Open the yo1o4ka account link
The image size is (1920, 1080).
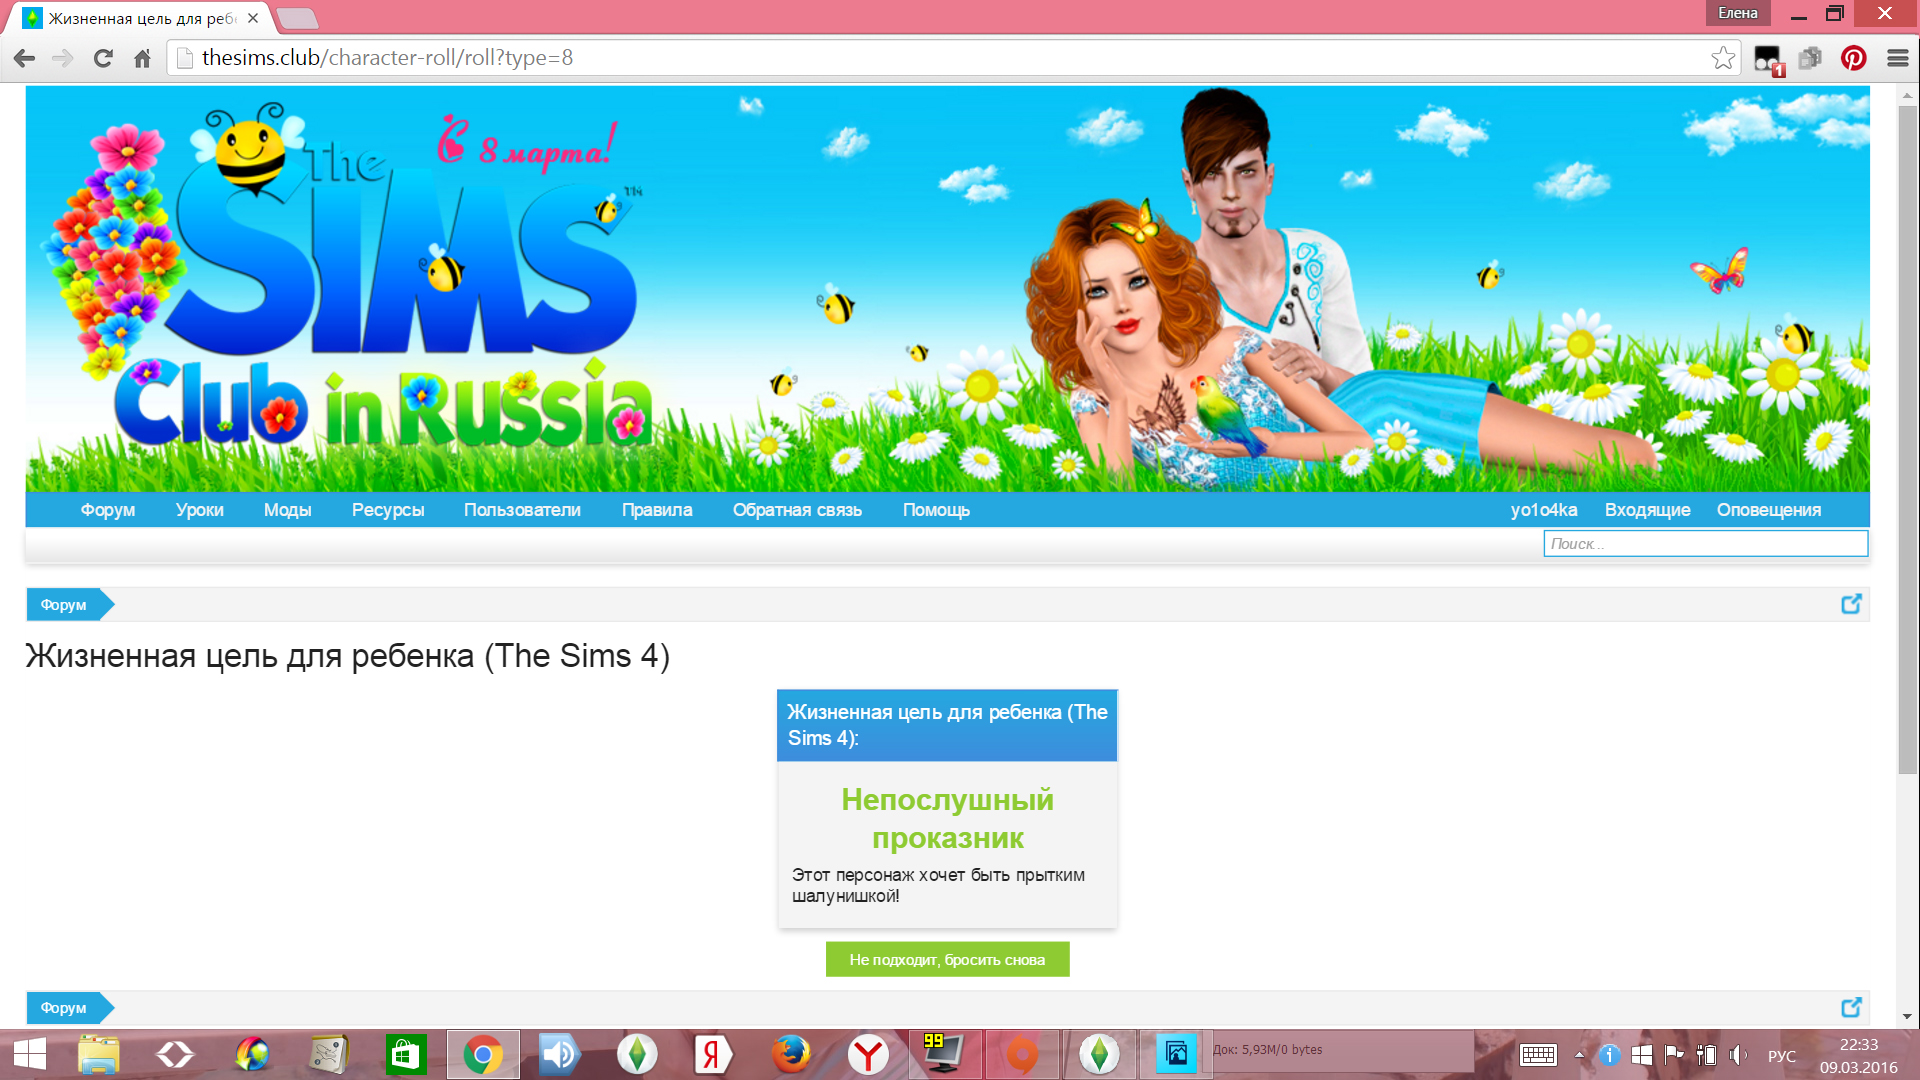click(x=1544, y=510)
